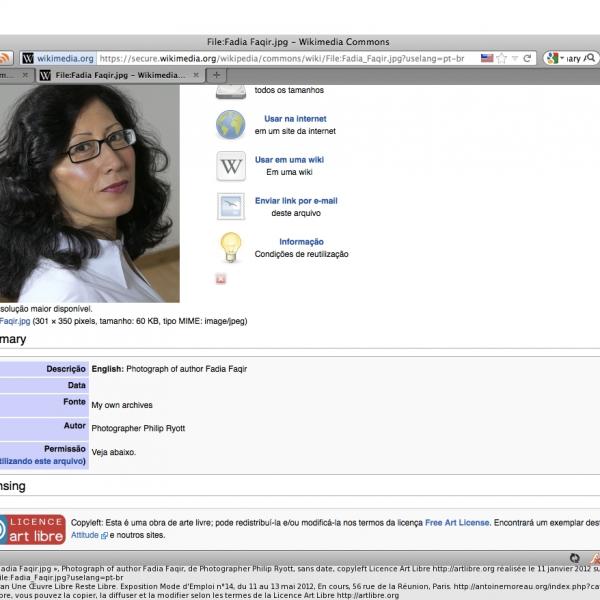Click the 'My own archives' source text
This screenshot has width=600, height=600.
(x=122, y=405)
